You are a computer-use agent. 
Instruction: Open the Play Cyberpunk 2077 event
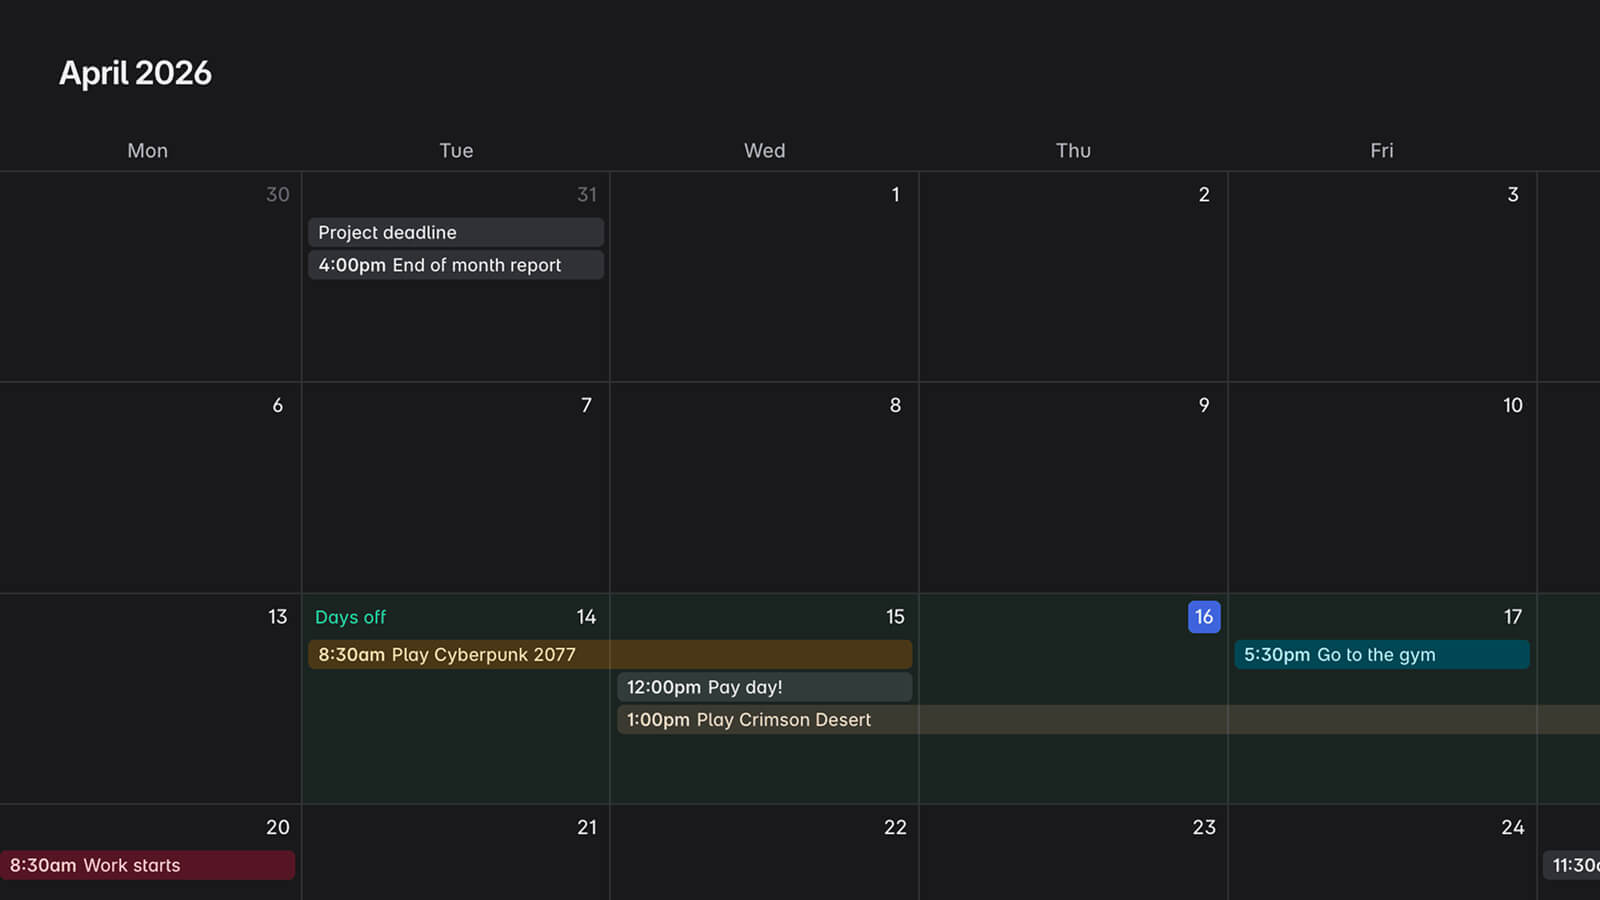tap(610, 655)
